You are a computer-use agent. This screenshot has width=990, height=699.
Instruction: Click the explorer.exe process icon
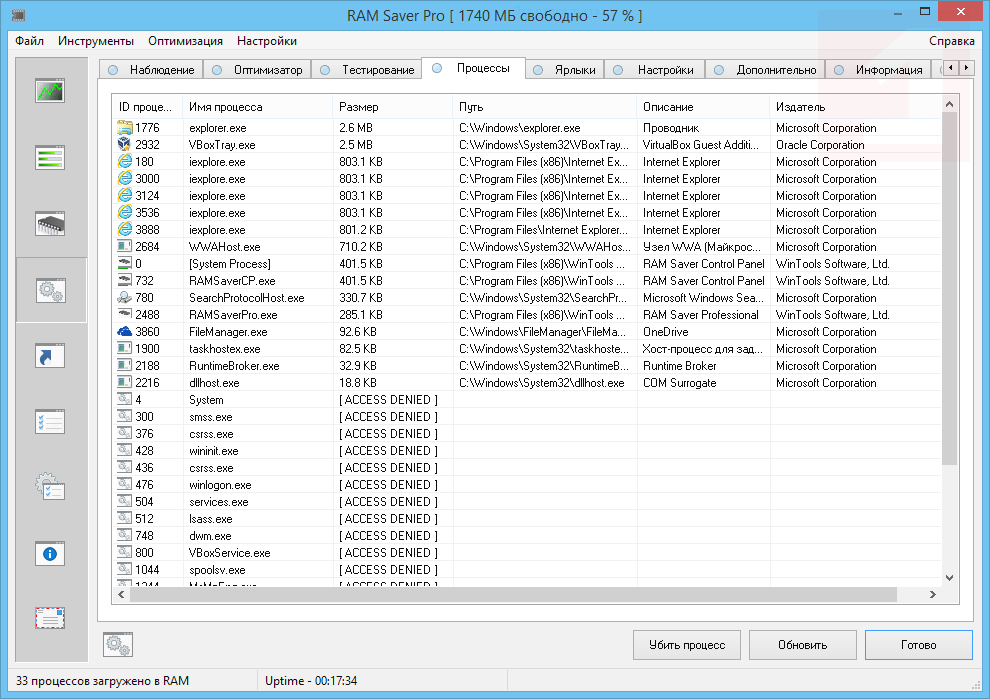125,128
